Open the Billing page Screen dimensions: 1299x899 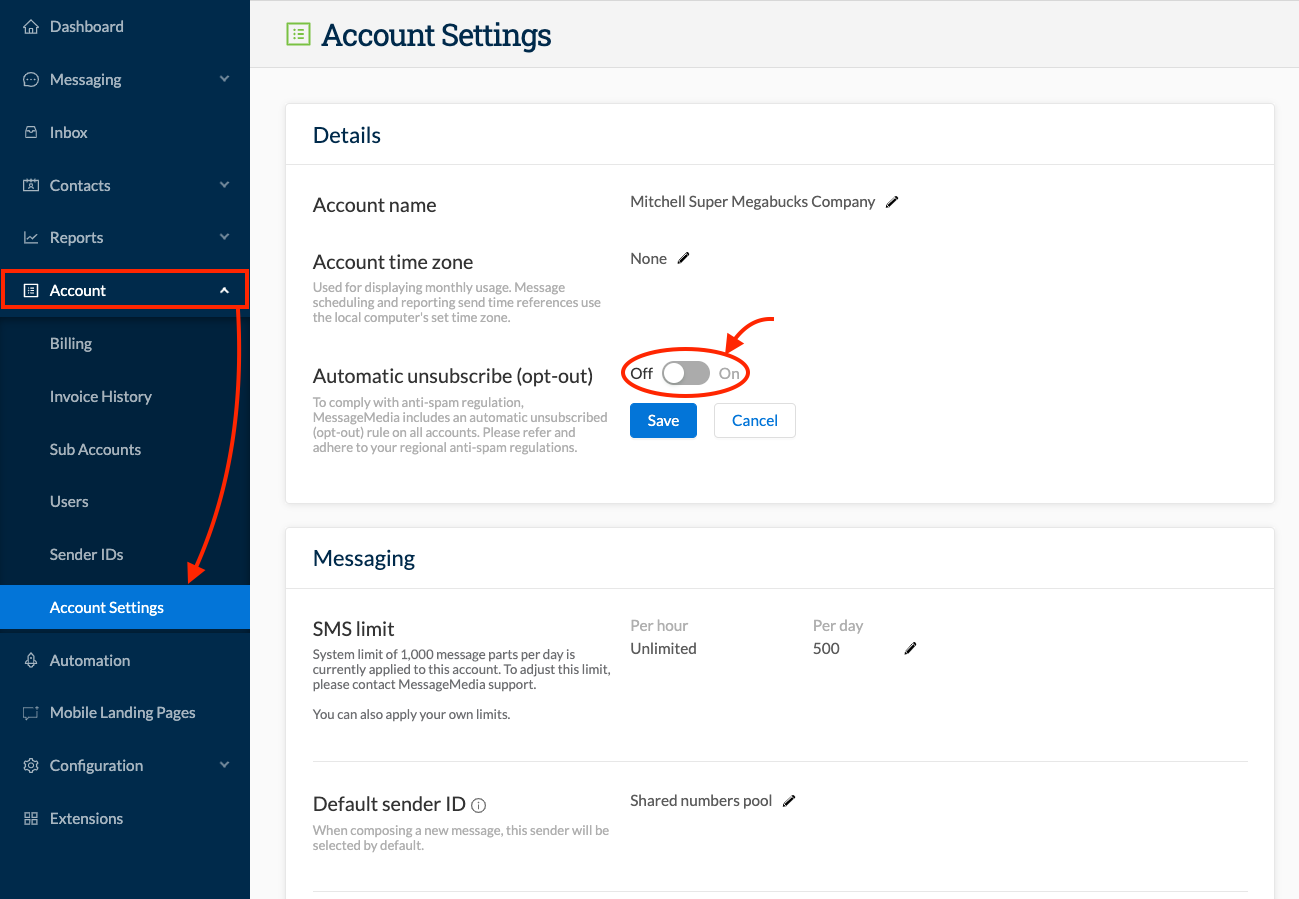(71, 343)
